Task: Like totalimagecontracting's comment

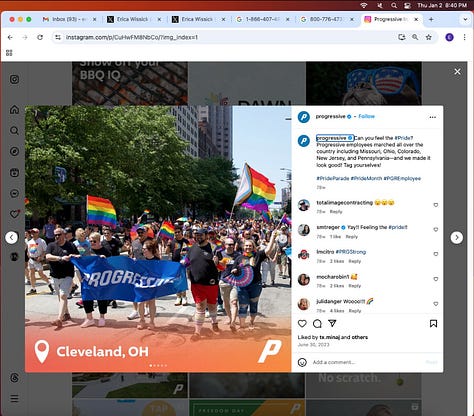Action: [436, 205]
